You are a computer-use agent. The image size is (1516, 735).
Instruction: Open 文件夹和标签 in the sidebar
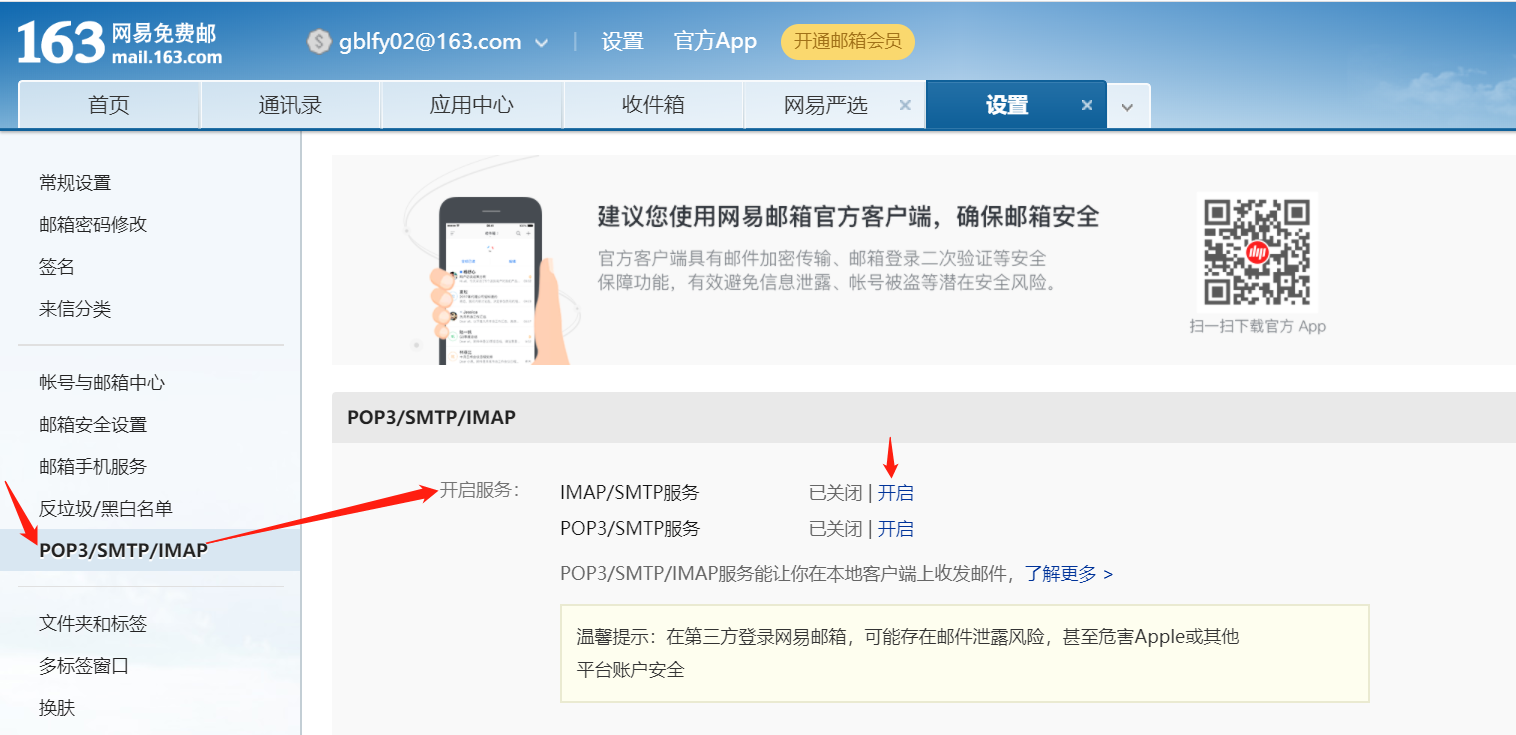pyautogui.click(x=93, y=624)
